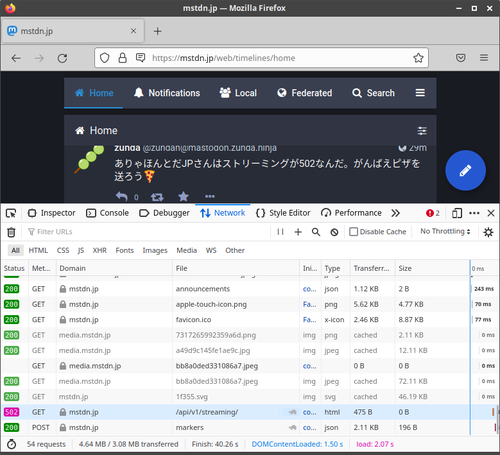500x455 pixels.
Task: Switch to Notifications tab
Action: point(167,93)
